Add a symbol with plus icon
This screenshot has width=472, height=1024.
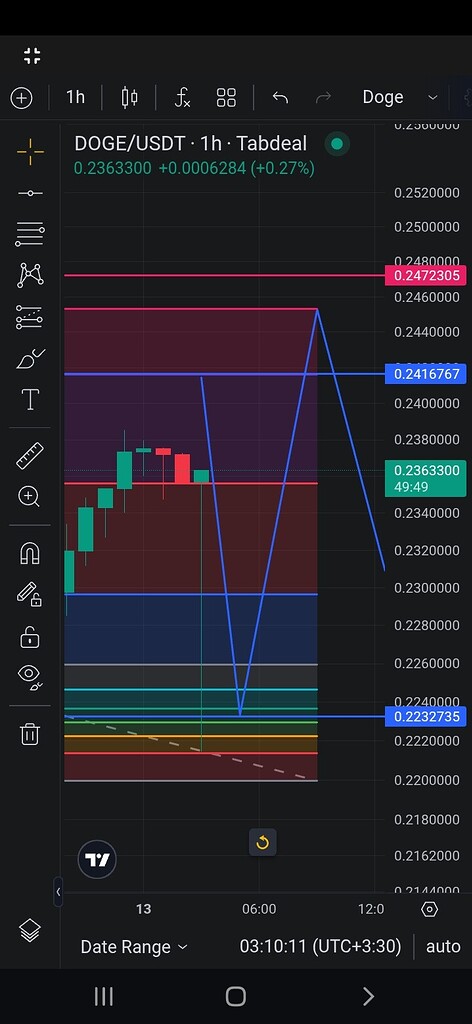click(22, 98)
